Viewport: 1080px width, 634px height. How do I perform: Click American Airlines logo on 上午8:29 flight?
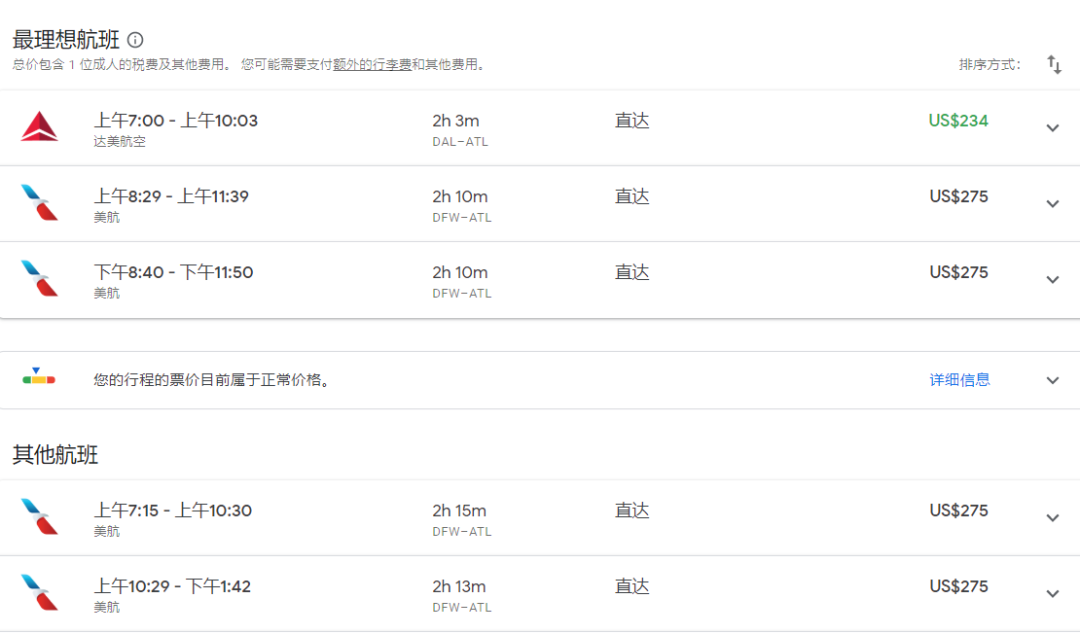pos(40,203)
